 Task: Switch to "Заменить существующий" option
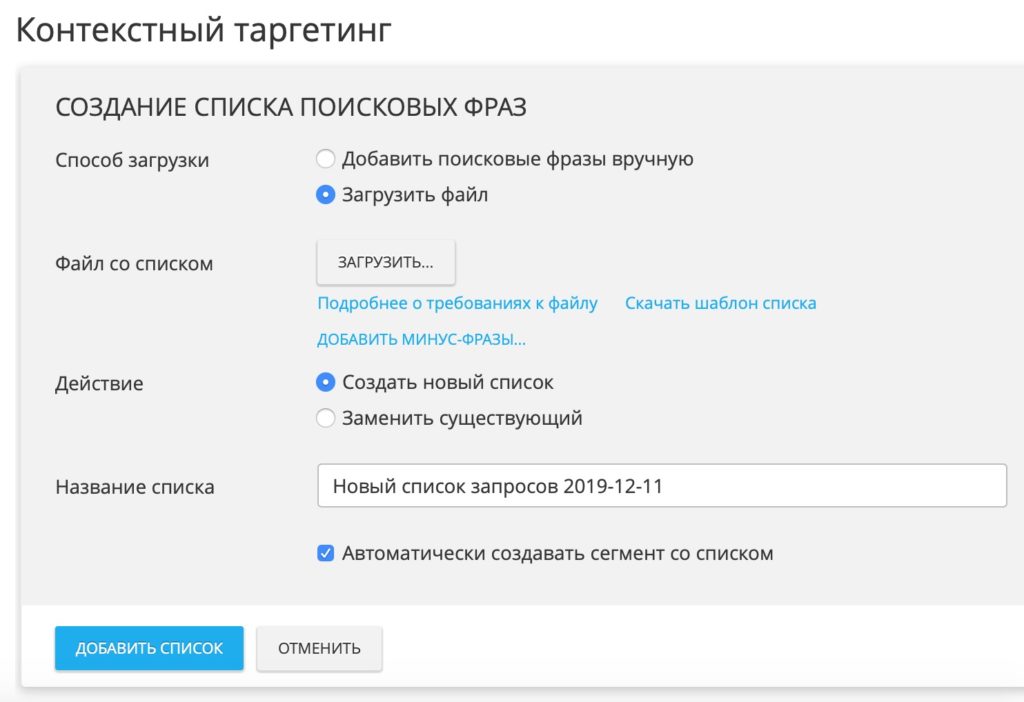point(326,418)
